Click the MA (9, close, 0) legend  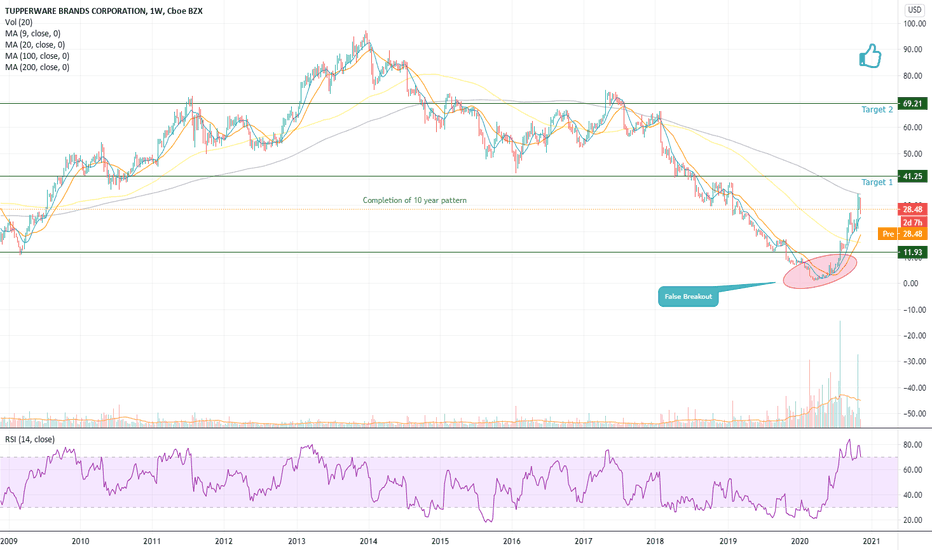[33, 33]
